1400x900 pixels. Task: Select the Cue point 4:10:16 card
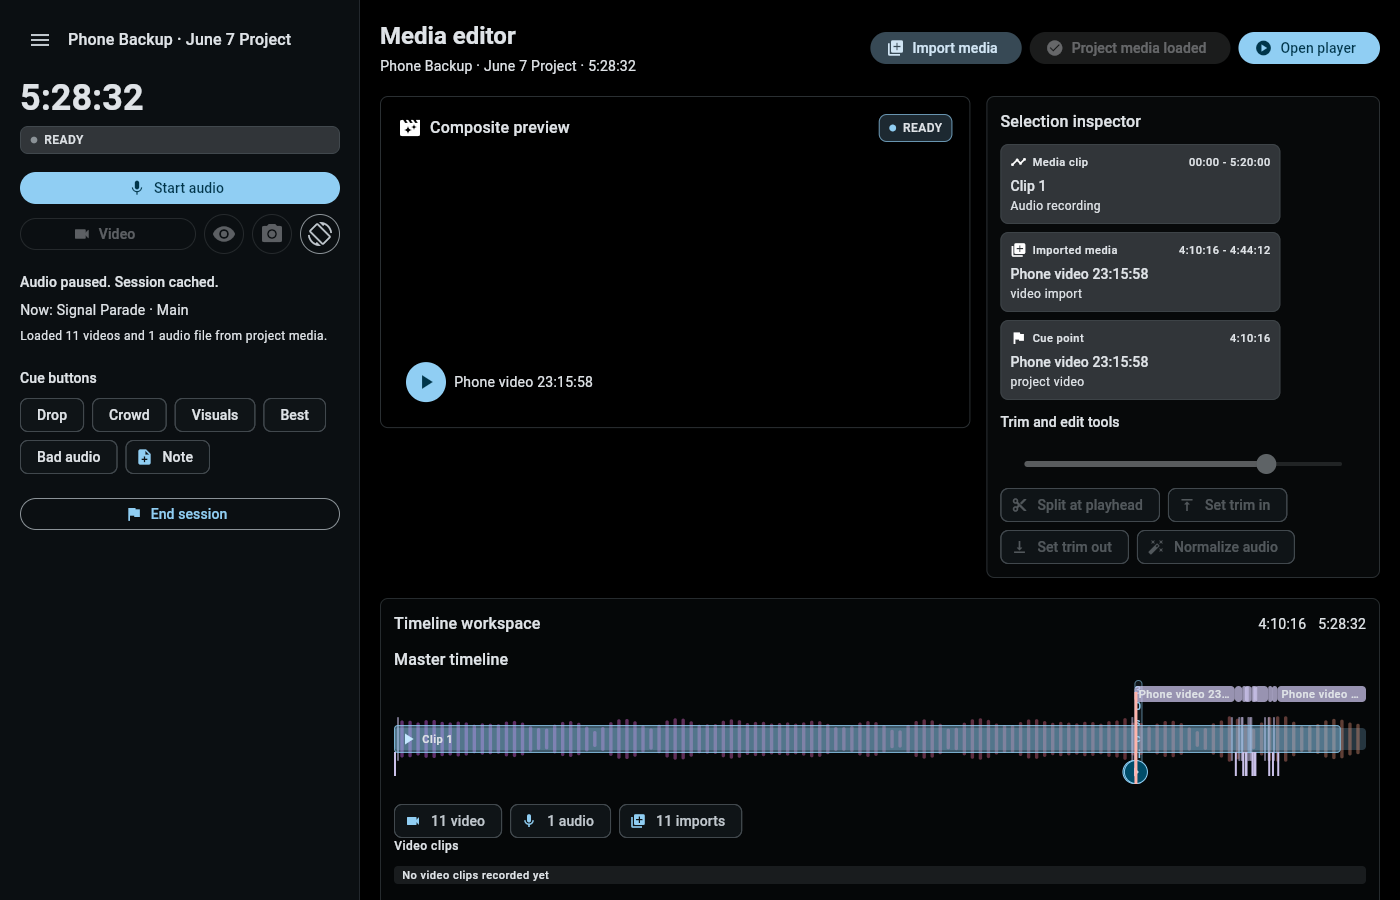point(1140,360)
